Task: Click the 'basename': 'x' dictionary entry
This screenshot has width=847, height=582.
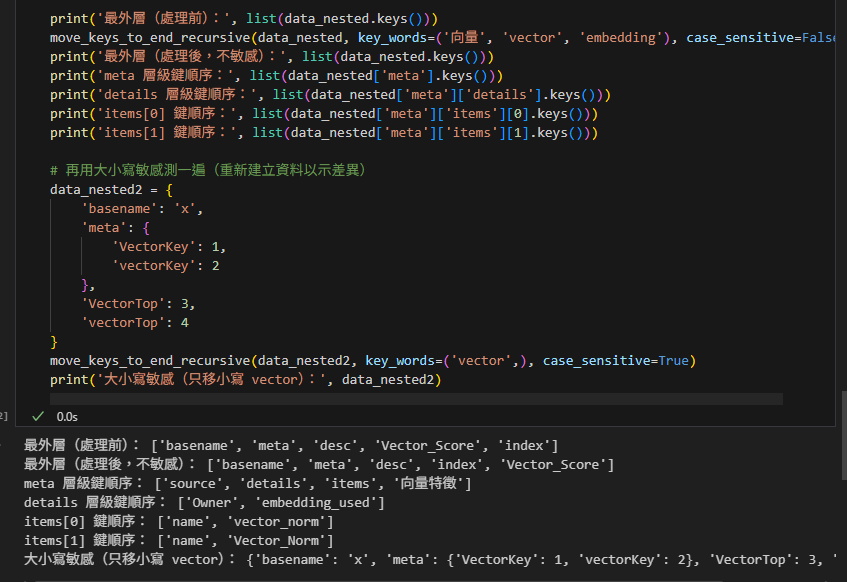Action: 142,208
